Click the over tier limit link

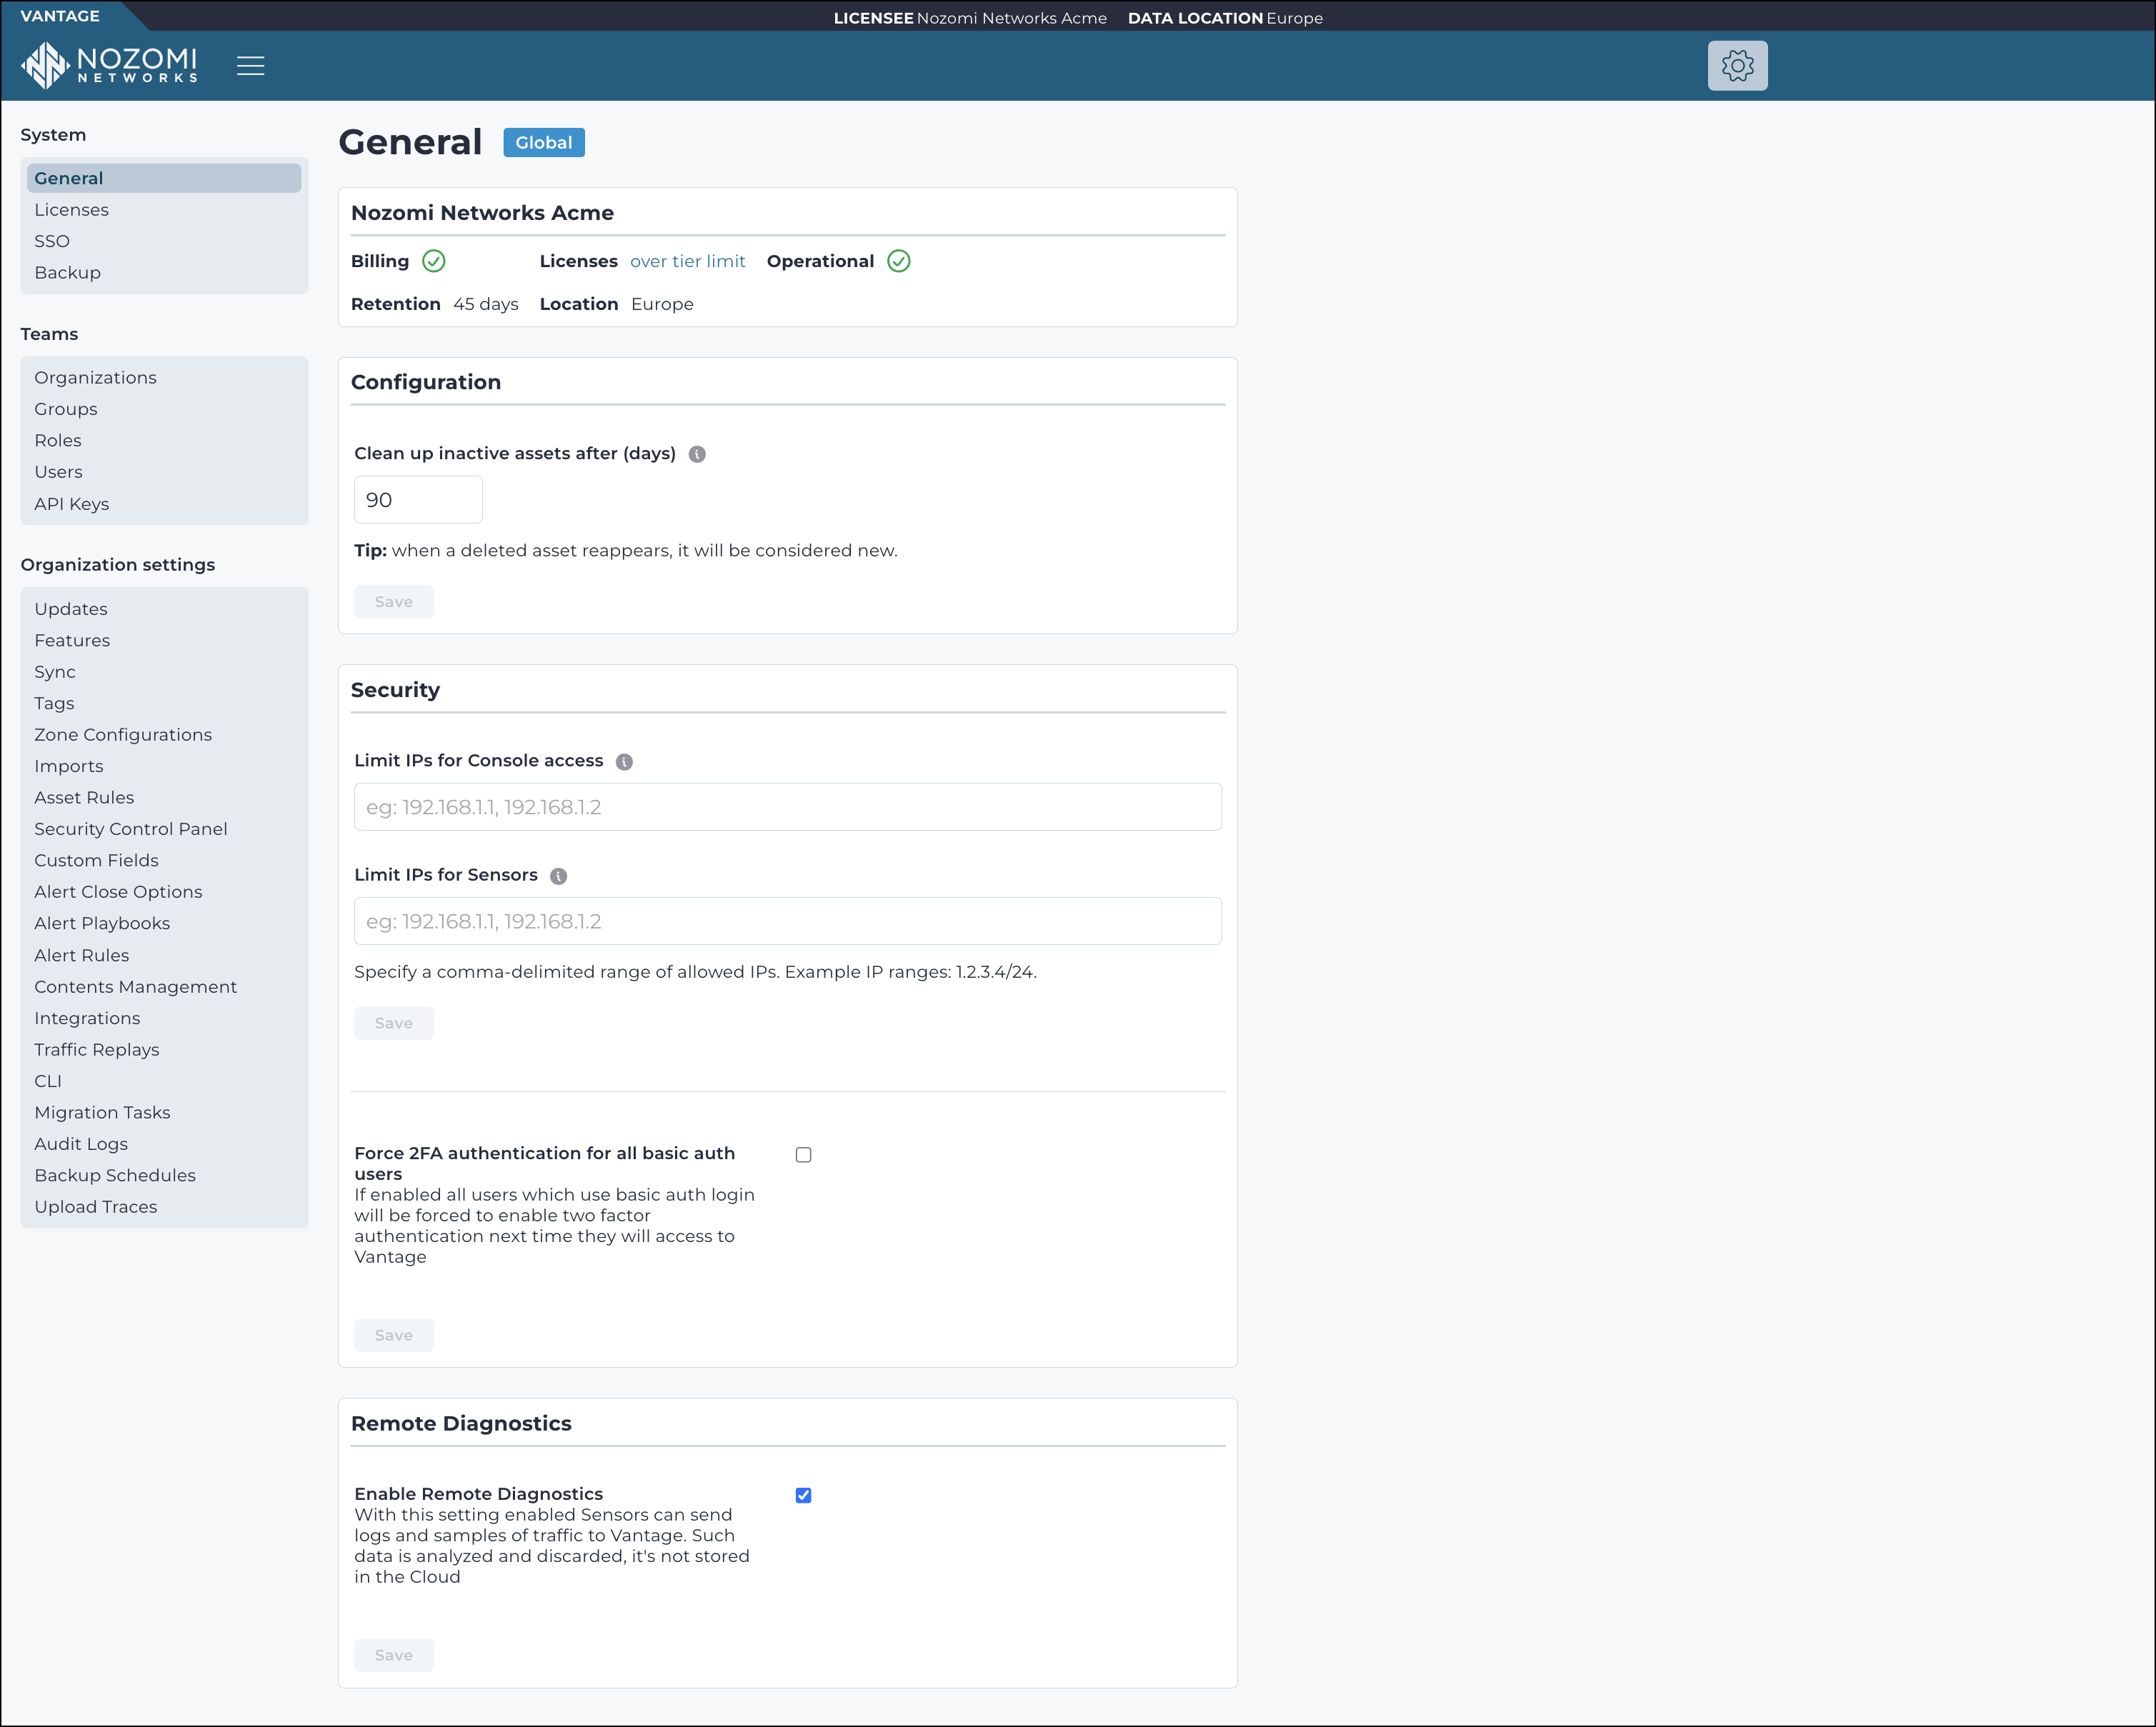pos(687,261)
